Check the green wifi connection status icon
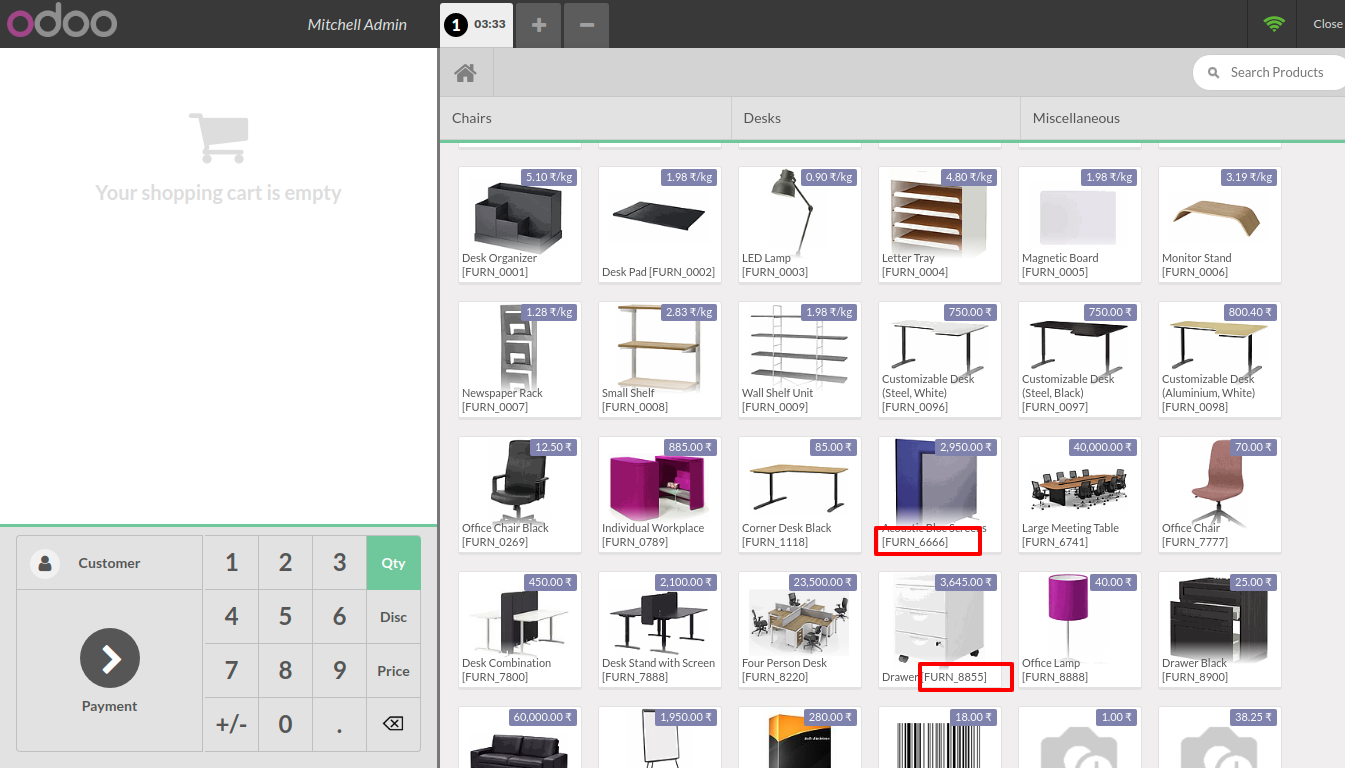The width and height of the screenshot is (1345, 768). coord(1273,24)
